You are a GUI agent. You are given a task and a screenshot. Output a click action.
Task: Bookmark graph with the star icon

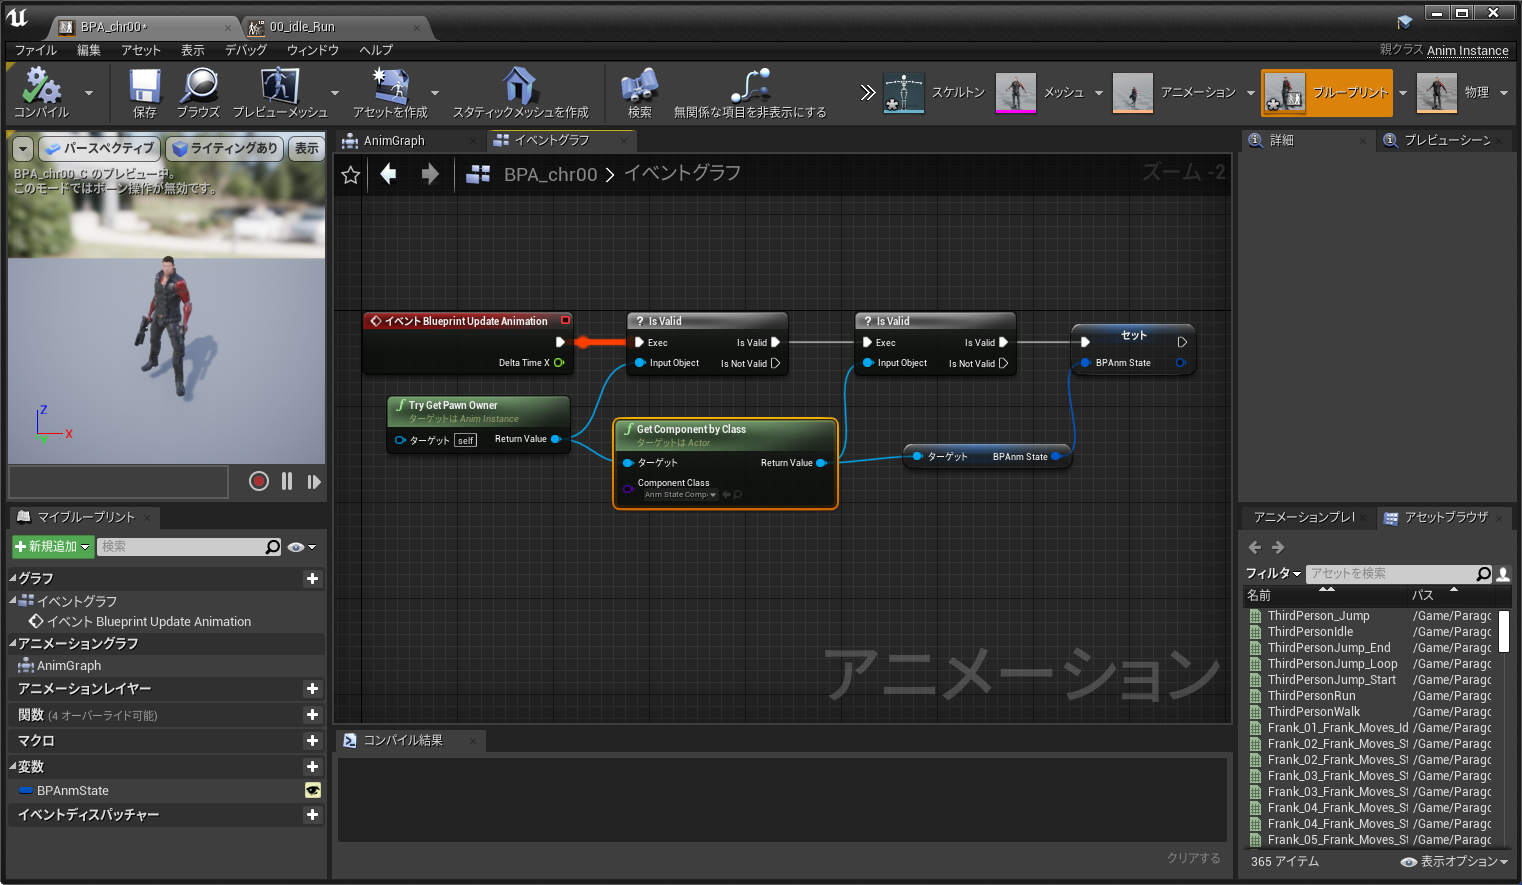pos(351,175)
